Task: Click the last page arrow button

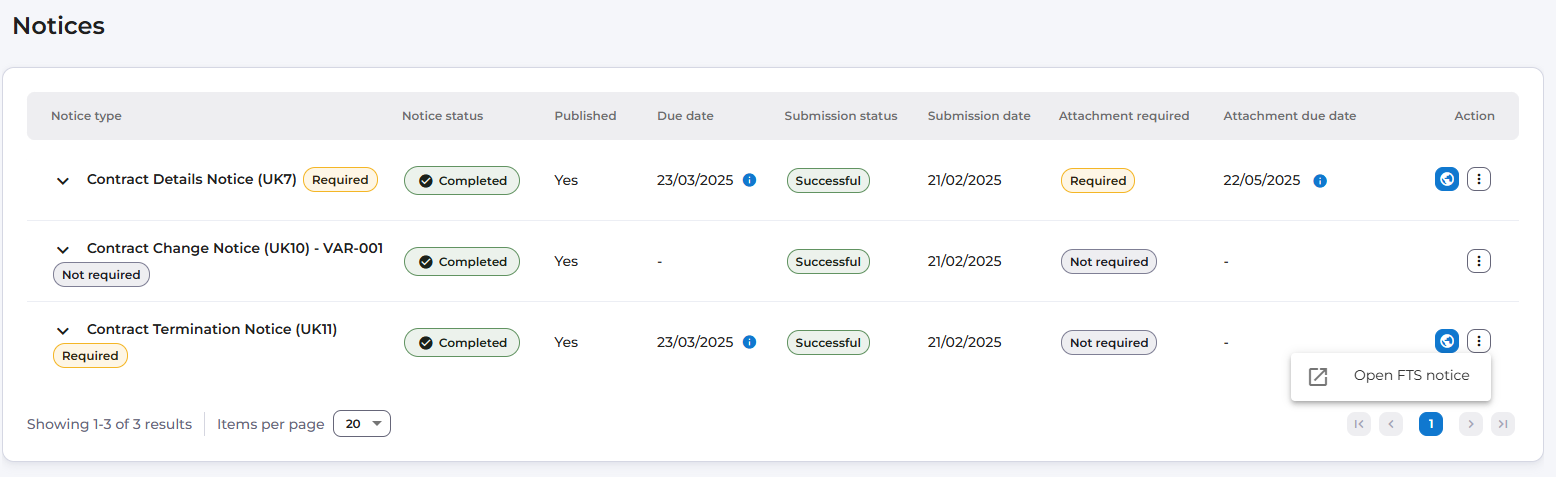Action: 1503,424
